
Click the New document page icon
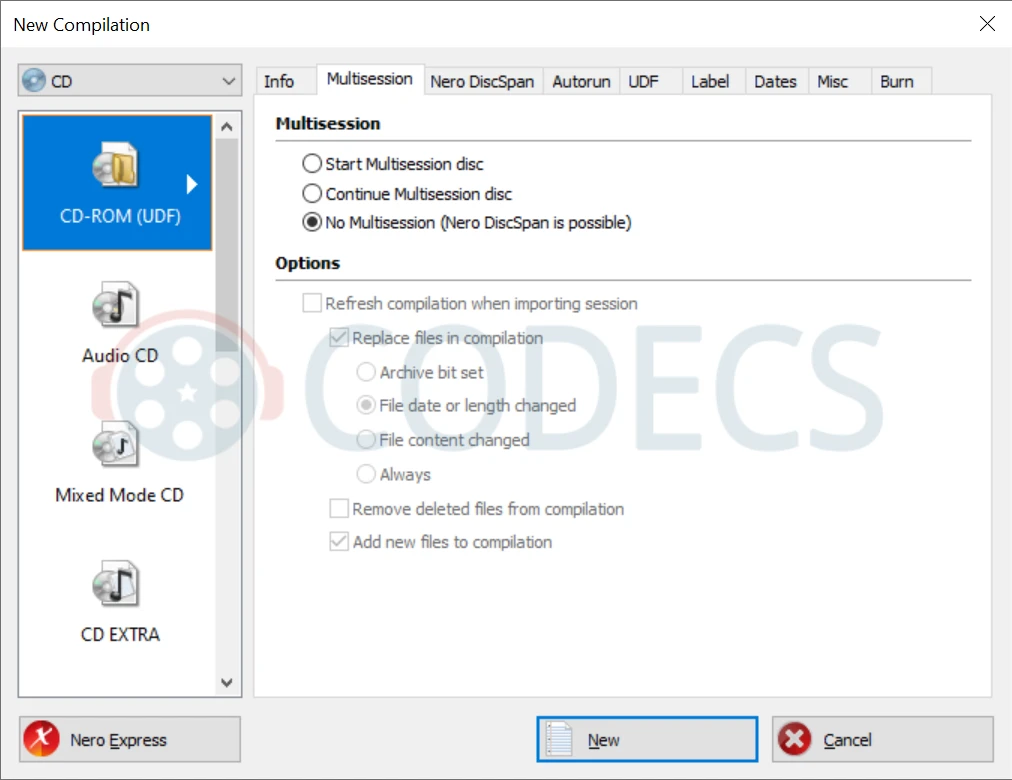(x=559, y=740)
